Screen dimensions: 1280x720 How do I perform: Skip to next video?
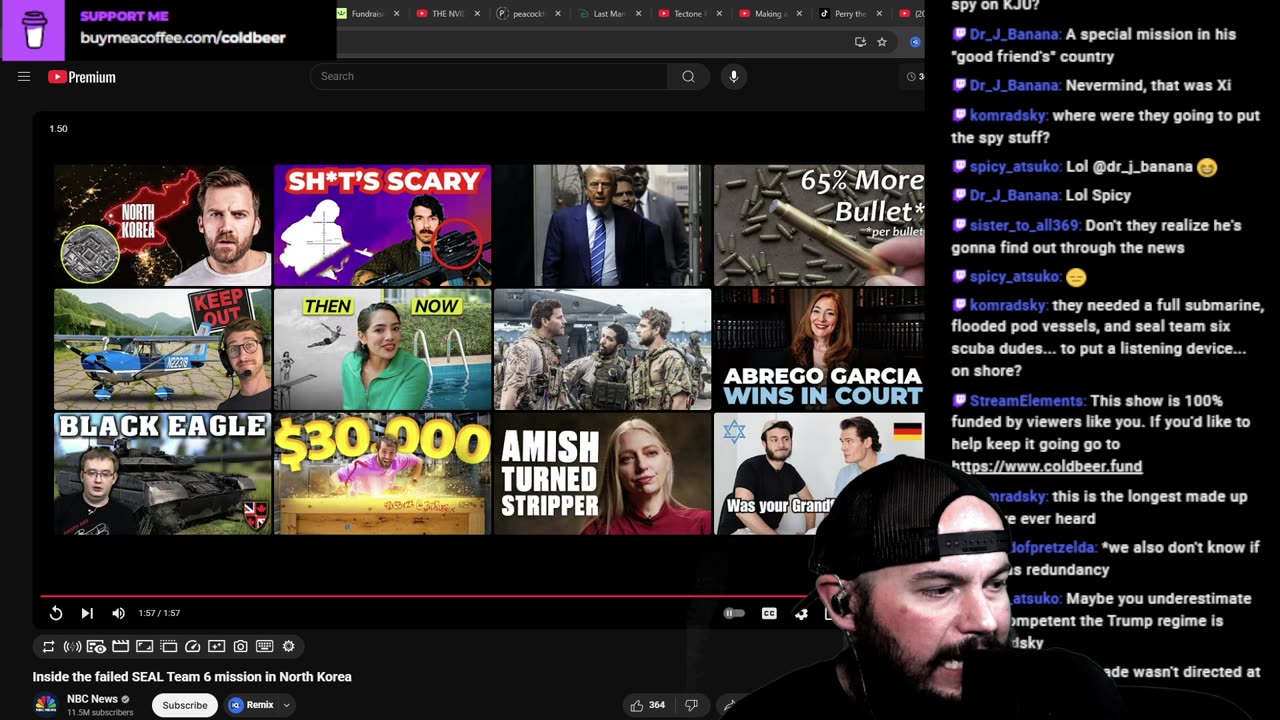point(87,613)
